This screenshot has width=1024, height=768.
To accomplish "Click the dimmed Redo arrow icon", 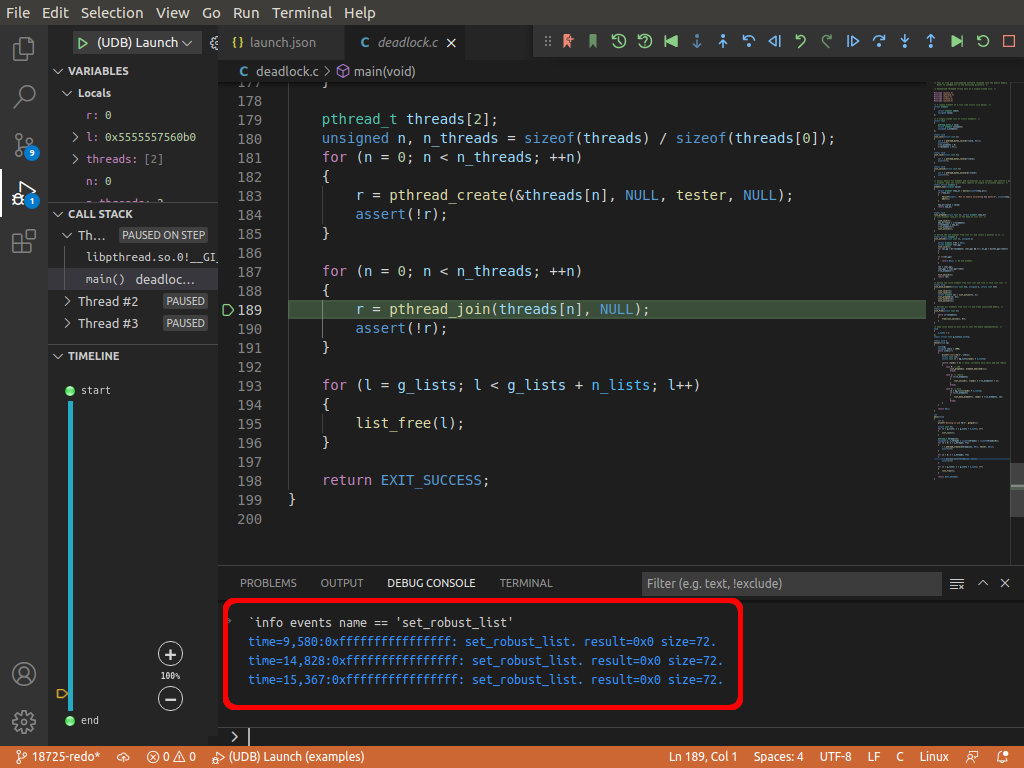I will [x=827, y=41].
